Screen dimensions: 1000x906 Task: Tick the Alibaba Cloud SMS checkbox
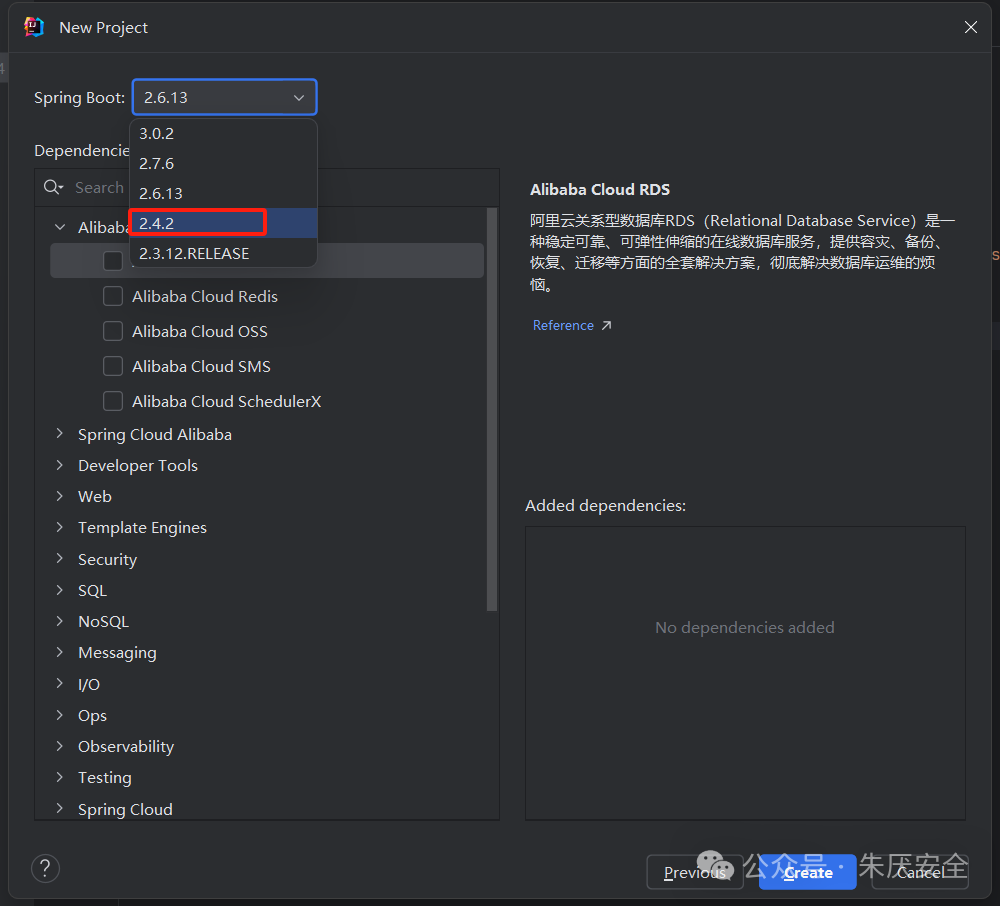point(113,367)
